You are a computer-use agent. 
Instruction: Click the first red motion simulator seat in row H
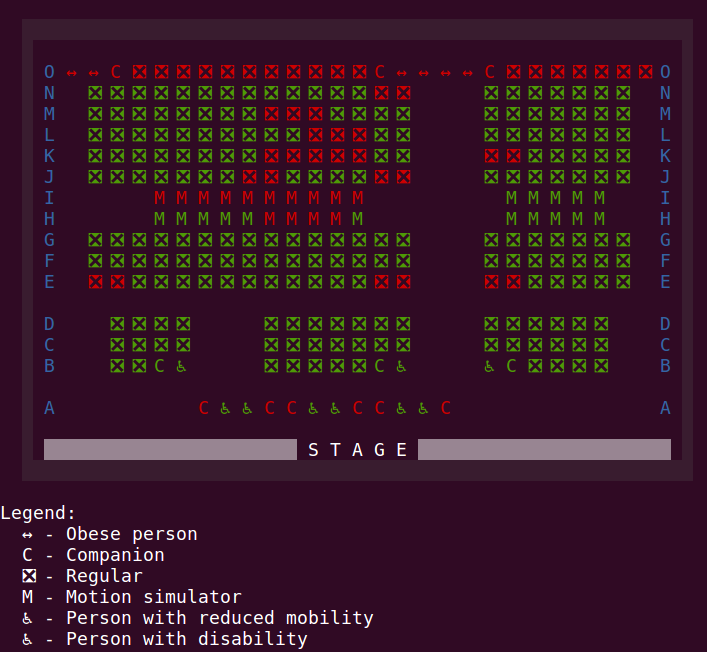pyautogui.click(x=270, y=219)
